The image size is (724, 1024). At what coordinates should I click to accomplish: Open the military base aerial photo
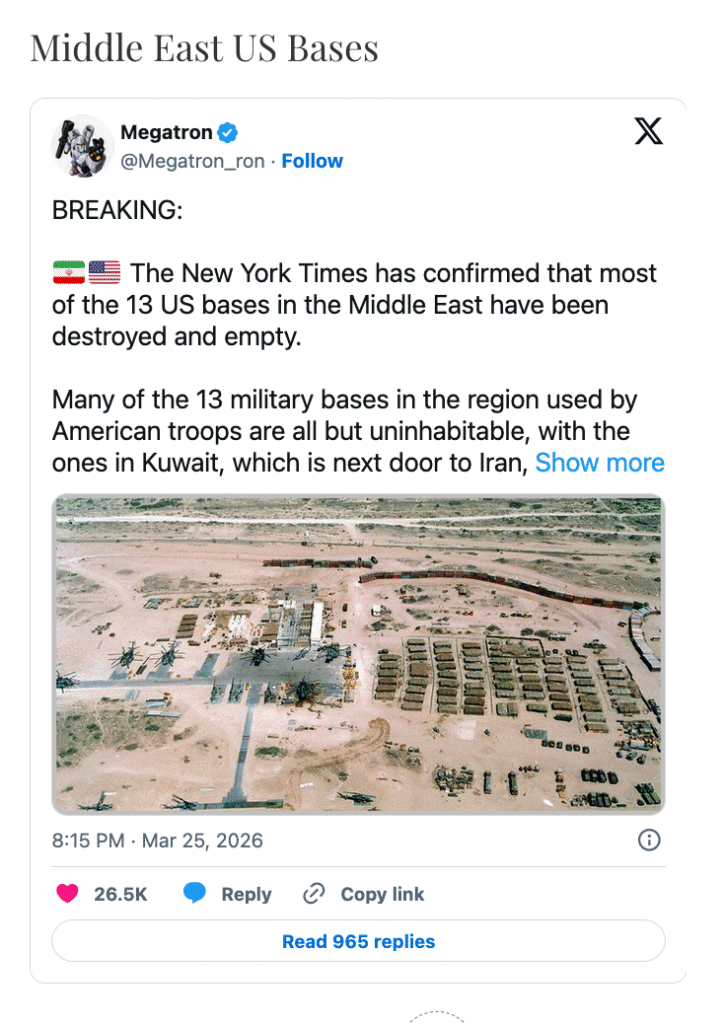coord(358,654)
